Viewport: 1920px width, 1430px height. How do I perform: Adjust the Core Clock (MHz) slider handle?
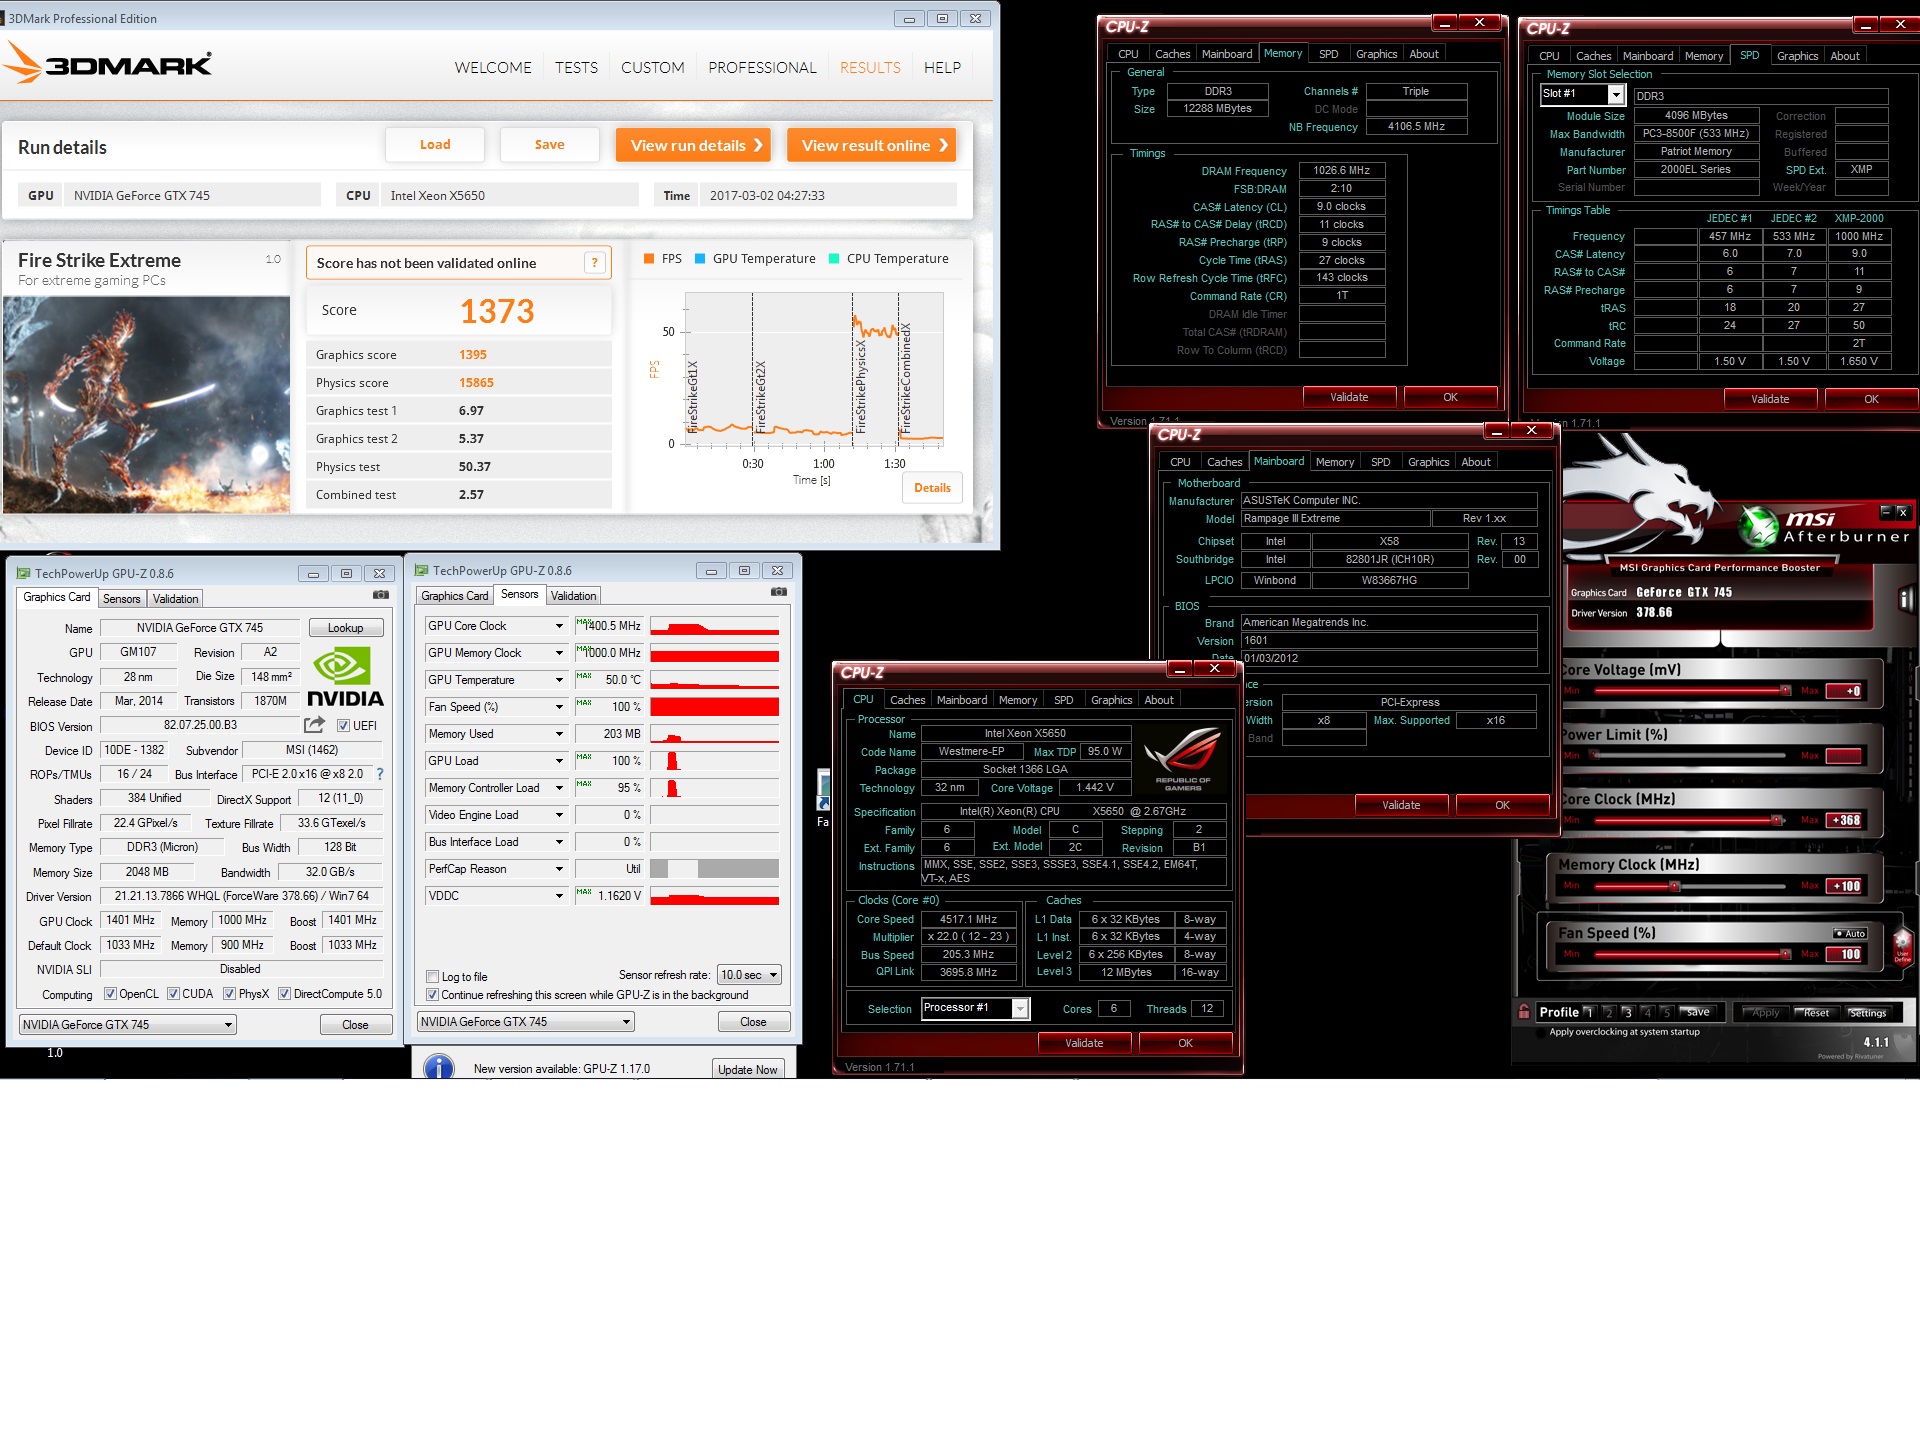point(1777,820)
